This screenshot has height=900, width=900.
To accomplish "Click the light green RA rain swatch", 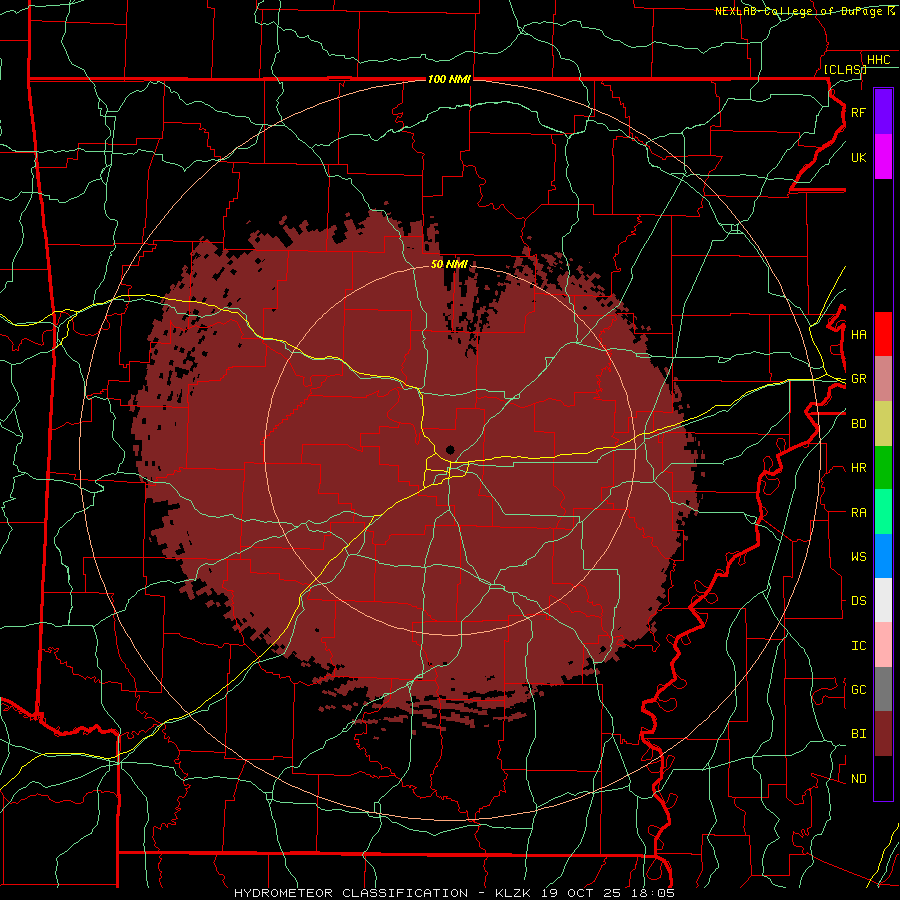I will click(883, 512).
